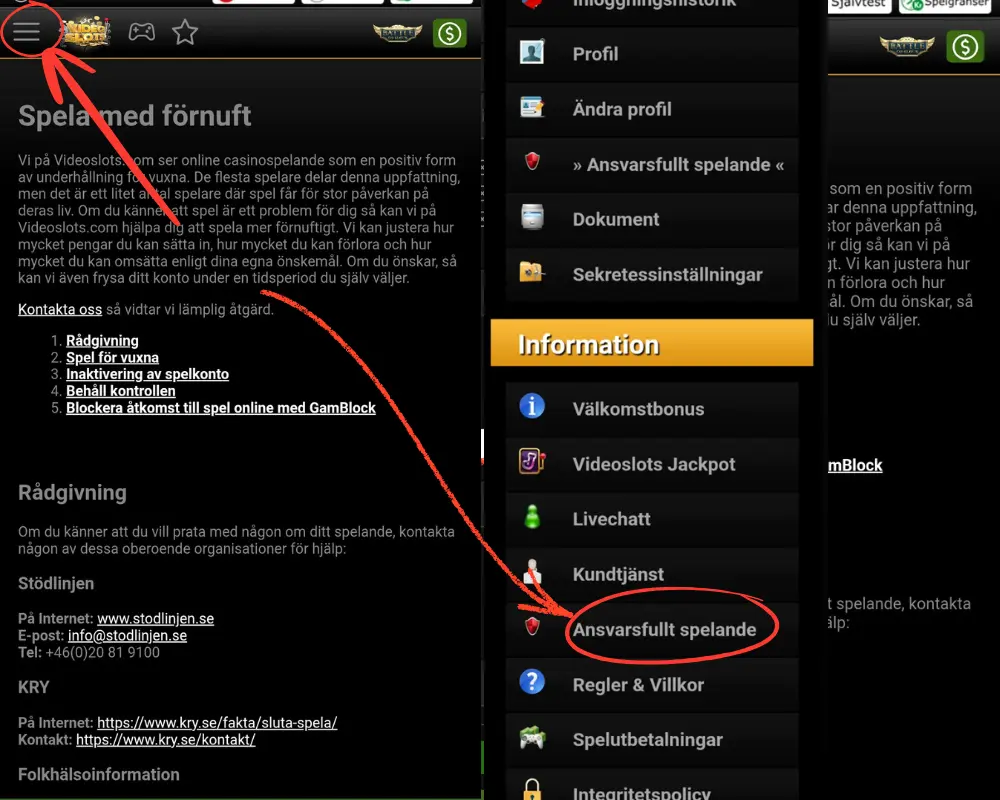Click the favorites star icon

[x=185, y=32]
